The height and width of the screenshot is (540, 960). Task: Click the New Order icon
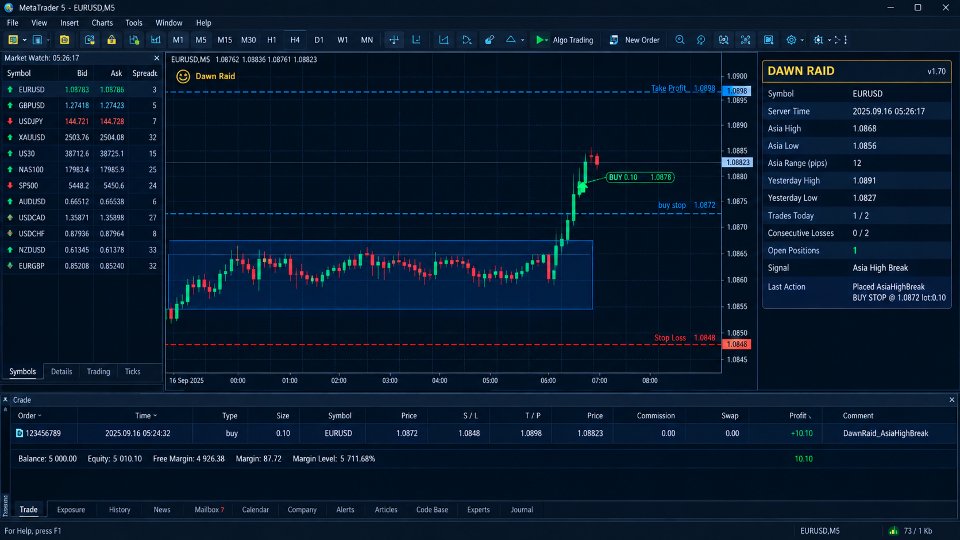(613, 40)
